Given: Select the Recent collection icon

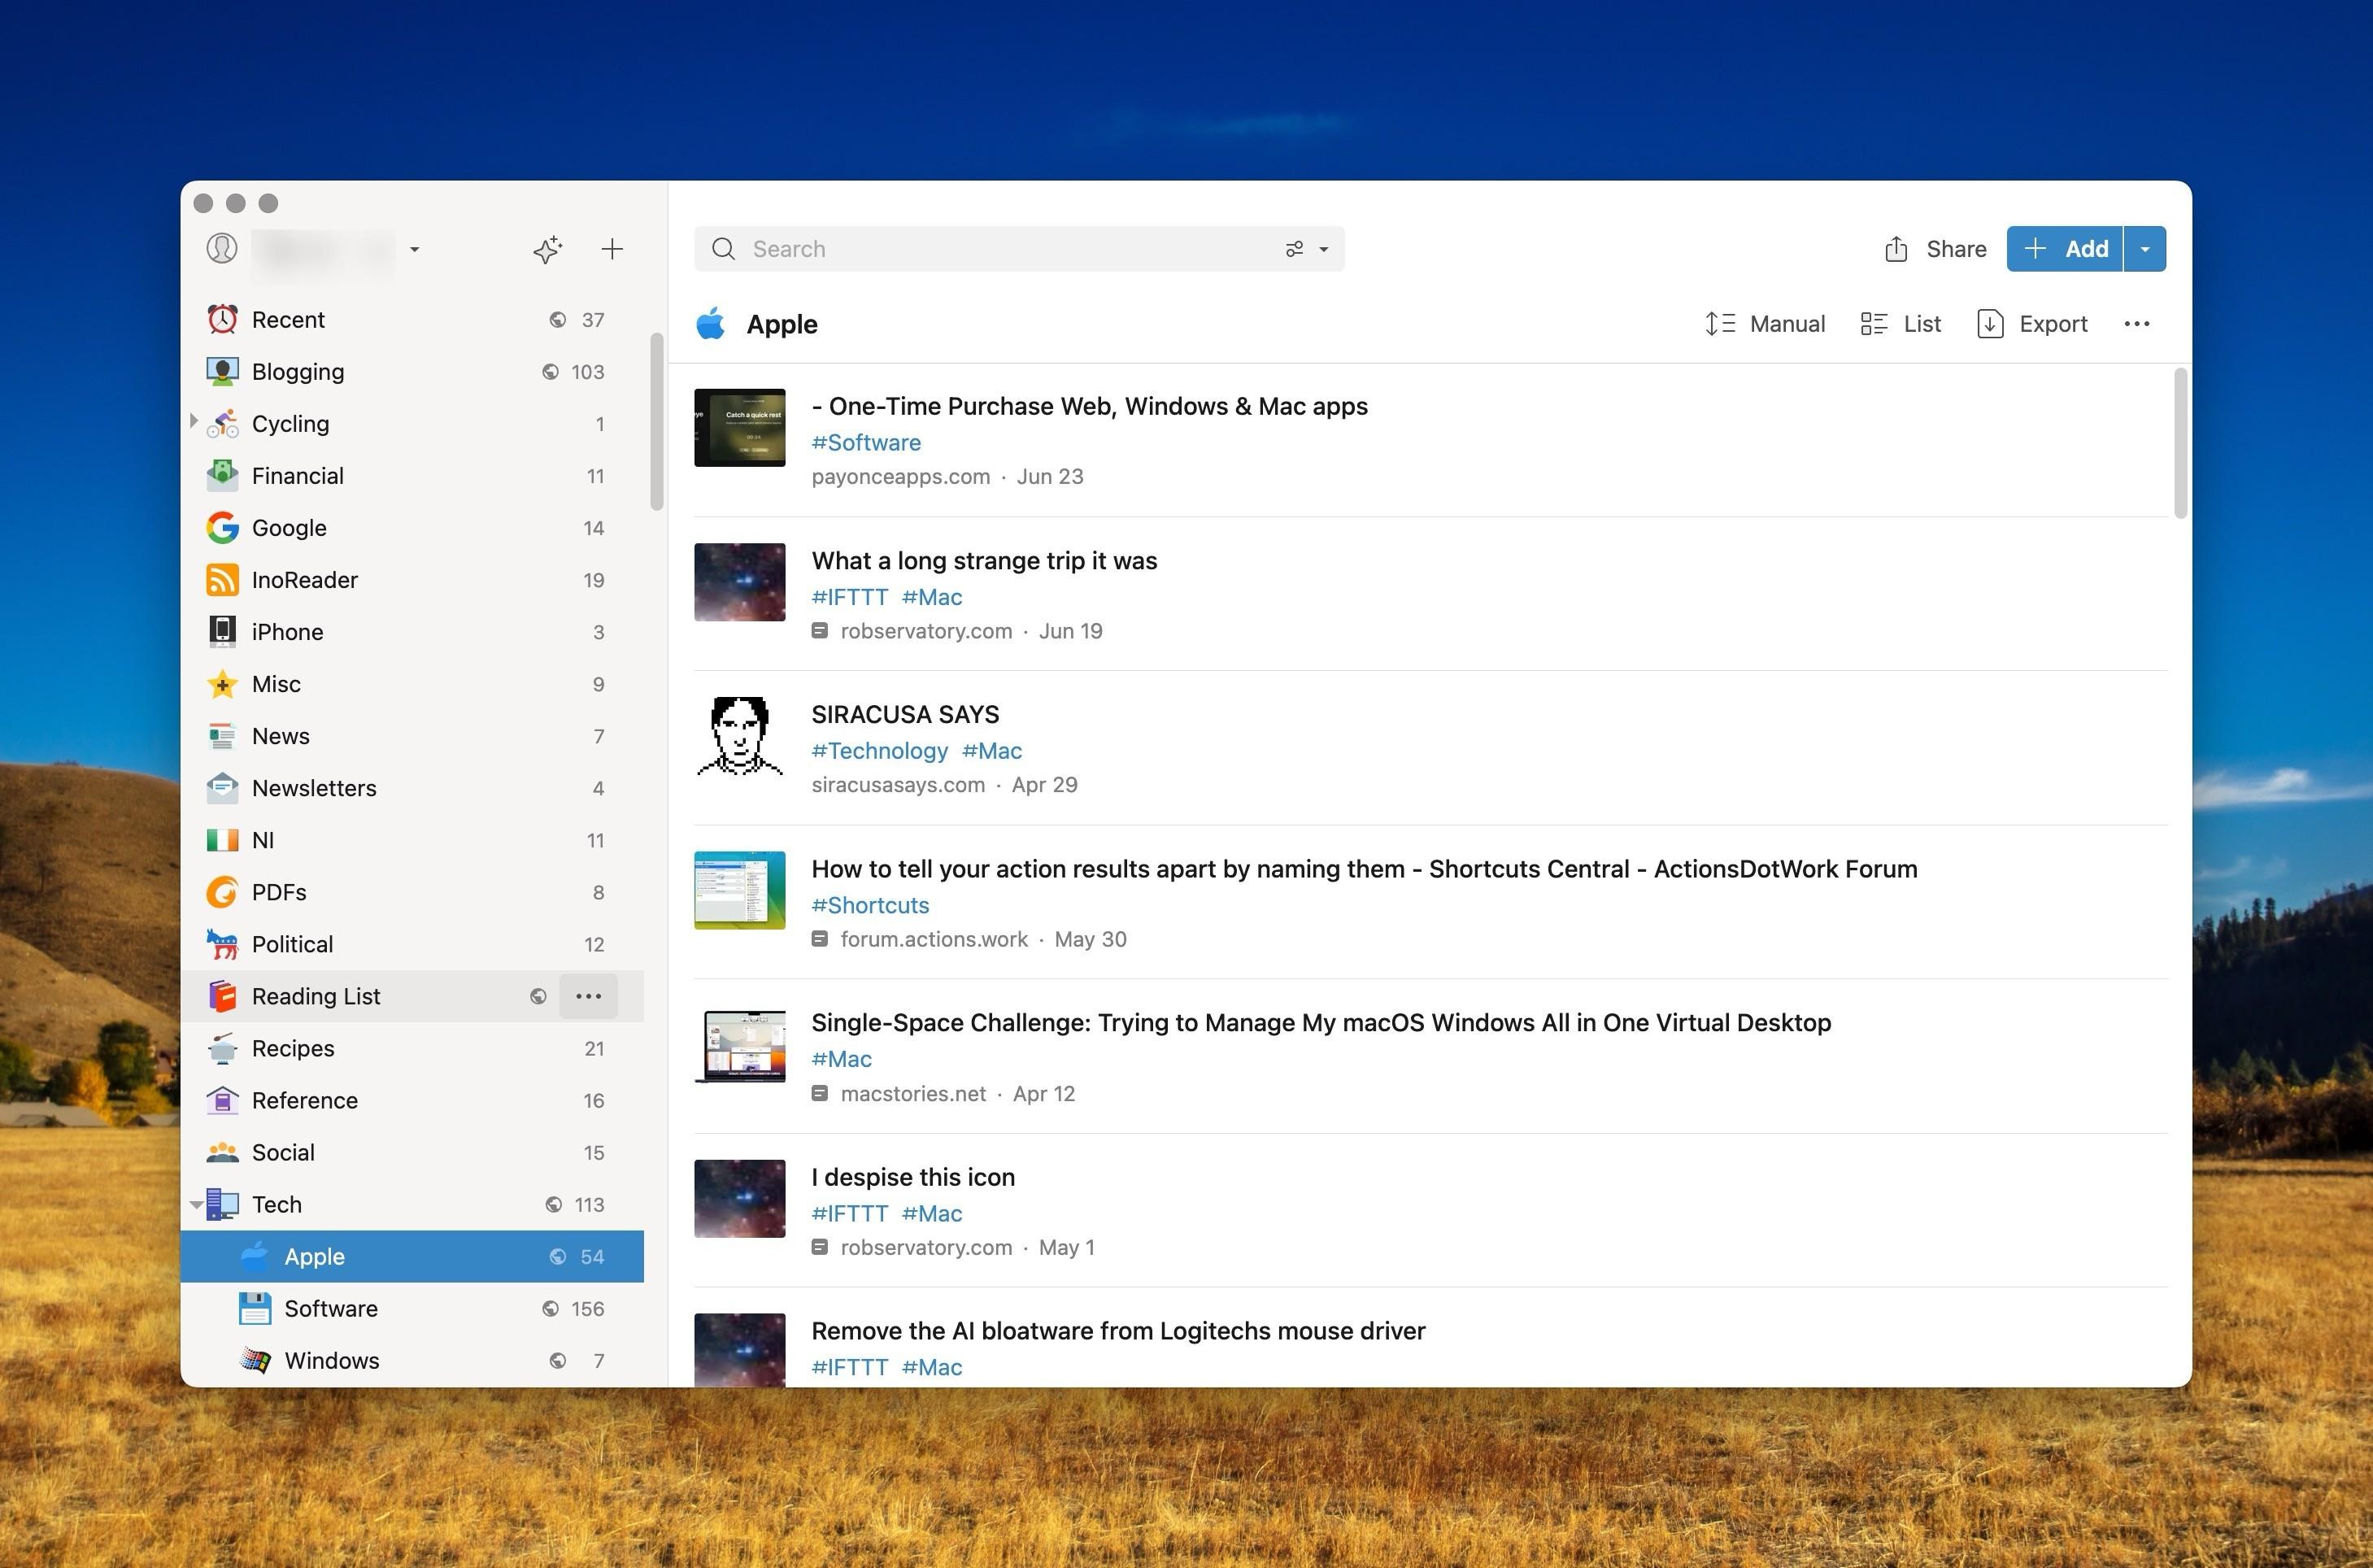Looking at the screenshot, I should pyautogui.click(x=222, y=319).
